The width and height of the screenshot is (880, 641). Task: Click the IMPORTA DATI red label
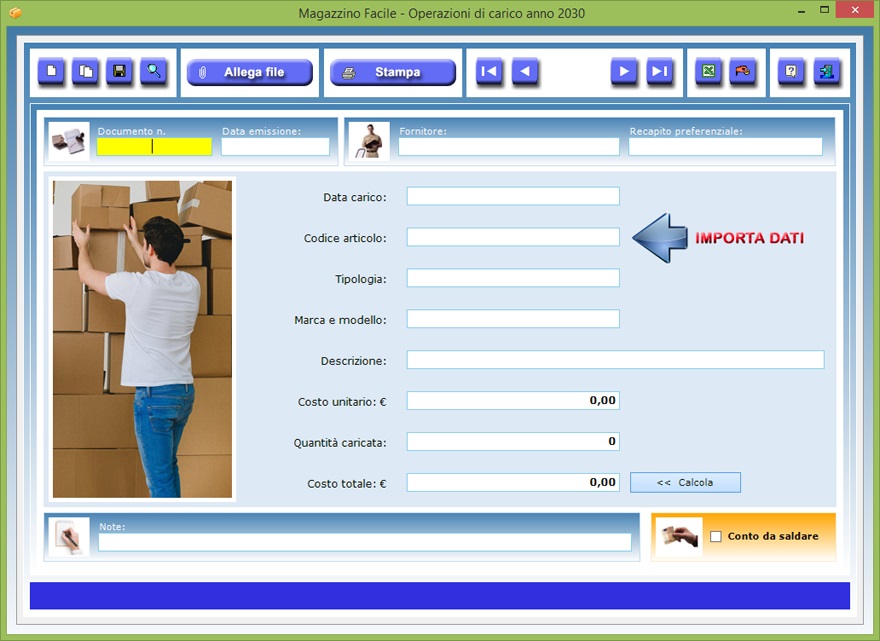749,238
